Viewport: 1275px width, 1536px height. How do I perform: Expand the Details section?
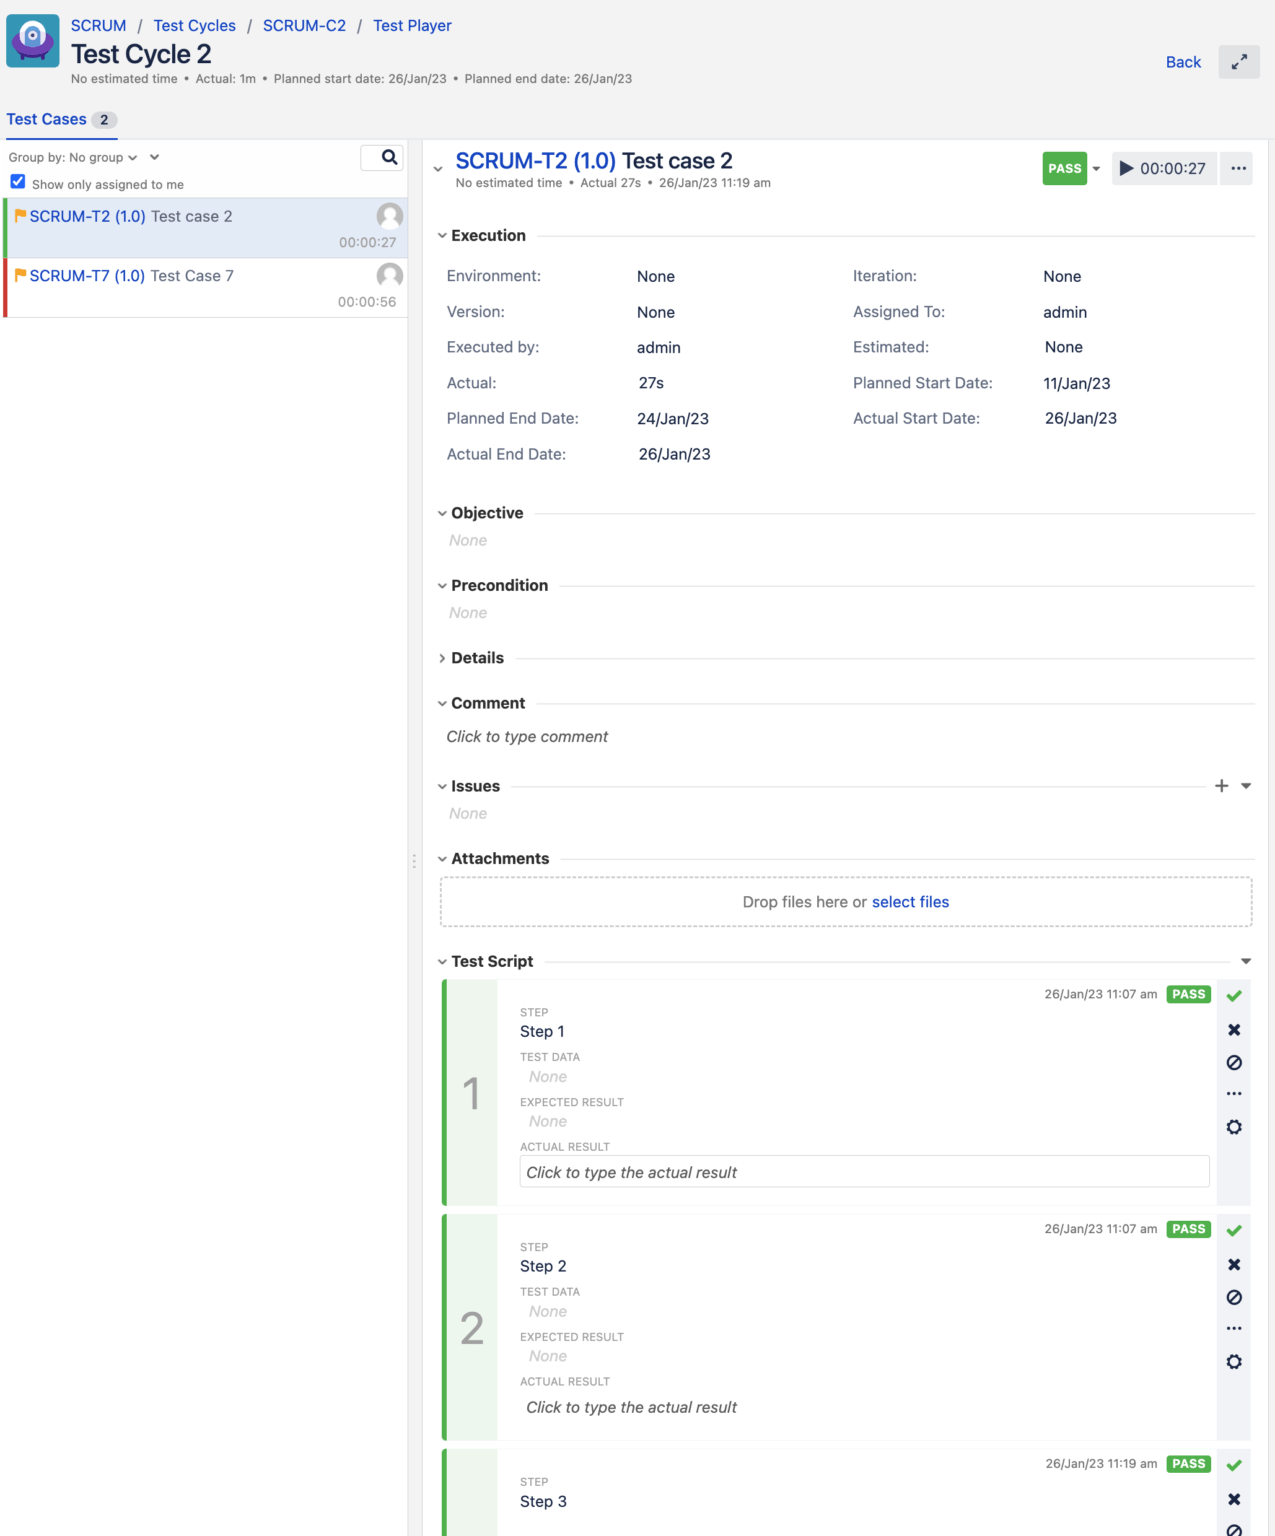point(443,658)
